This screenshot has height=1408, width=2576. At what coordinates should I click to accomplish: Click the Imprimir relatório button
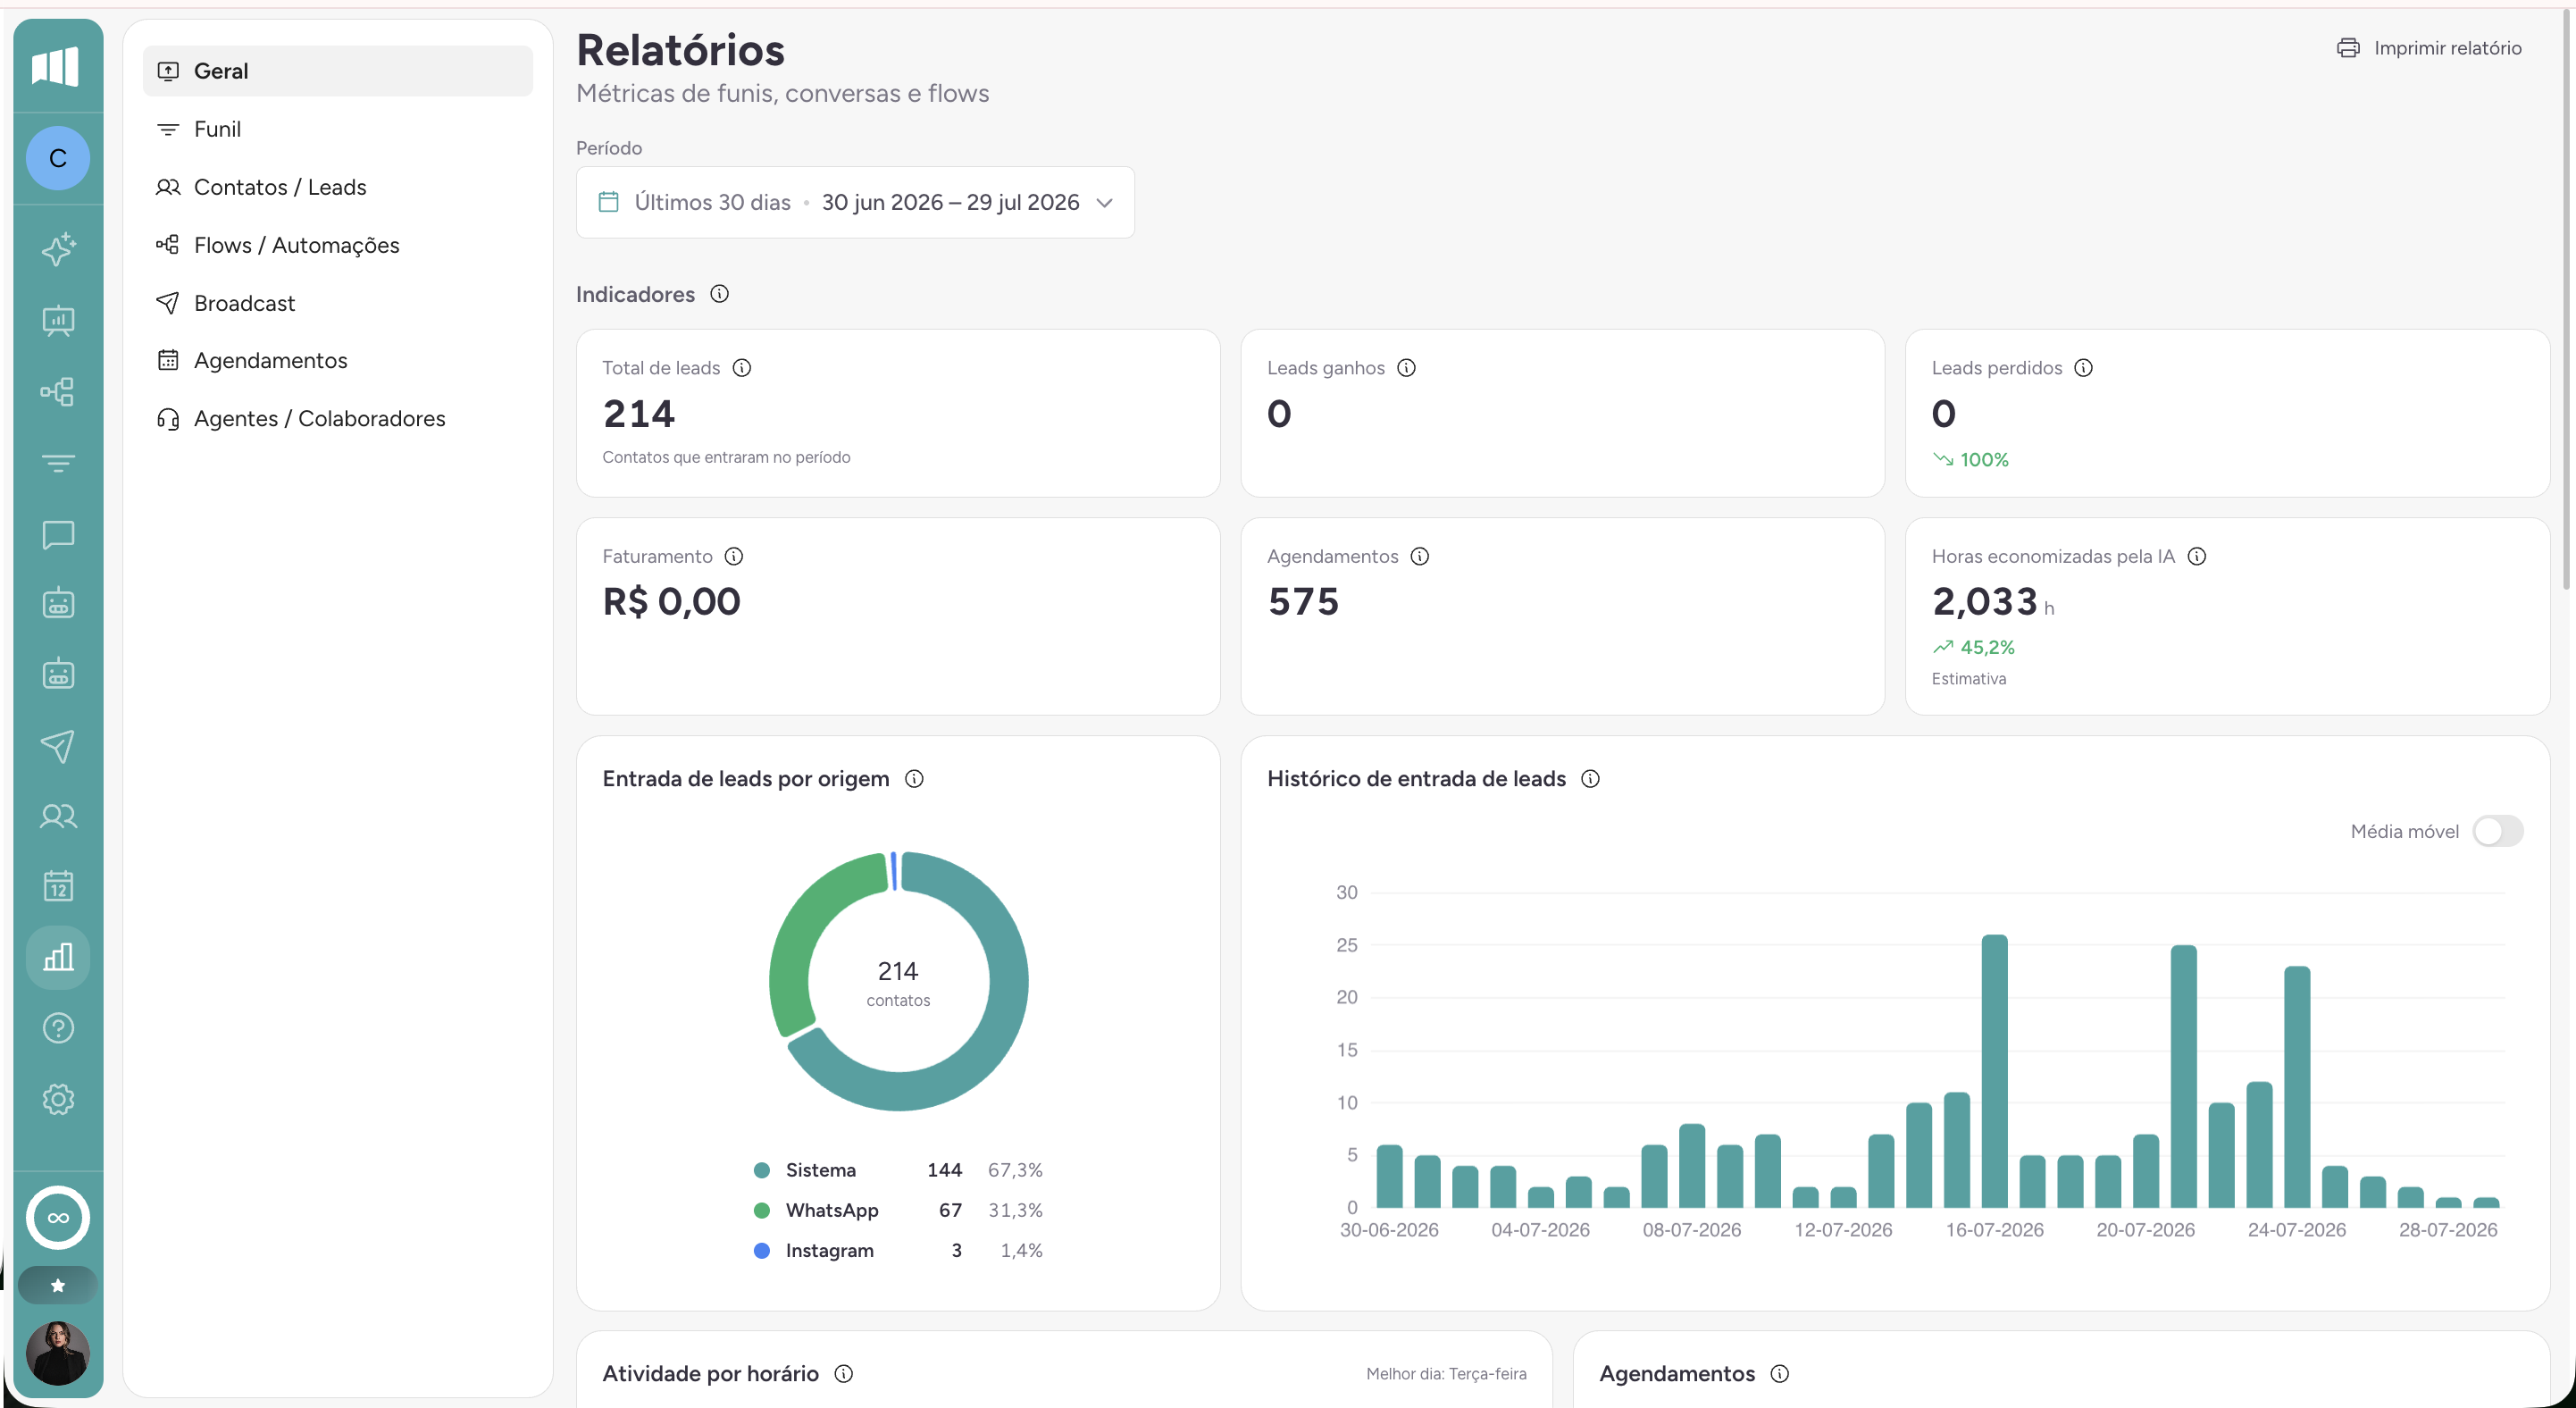coord(2429,48)
